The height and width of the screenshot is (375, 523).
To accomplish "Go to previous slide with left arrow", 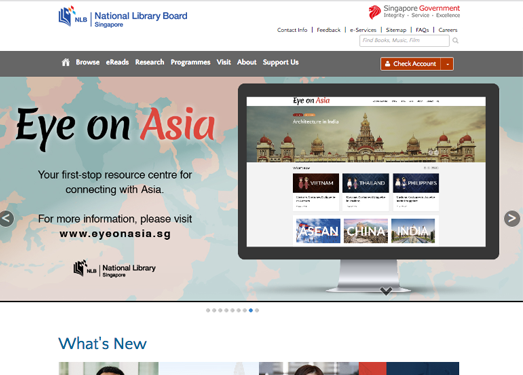I will point(6,219).
